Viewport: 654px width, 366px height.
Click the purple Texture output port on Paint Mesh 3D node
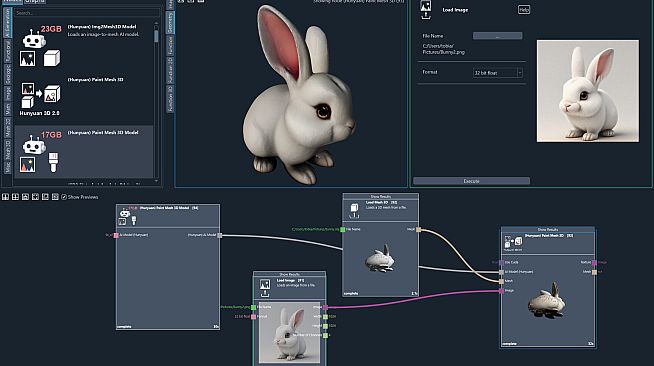click(x=594, y=263)
